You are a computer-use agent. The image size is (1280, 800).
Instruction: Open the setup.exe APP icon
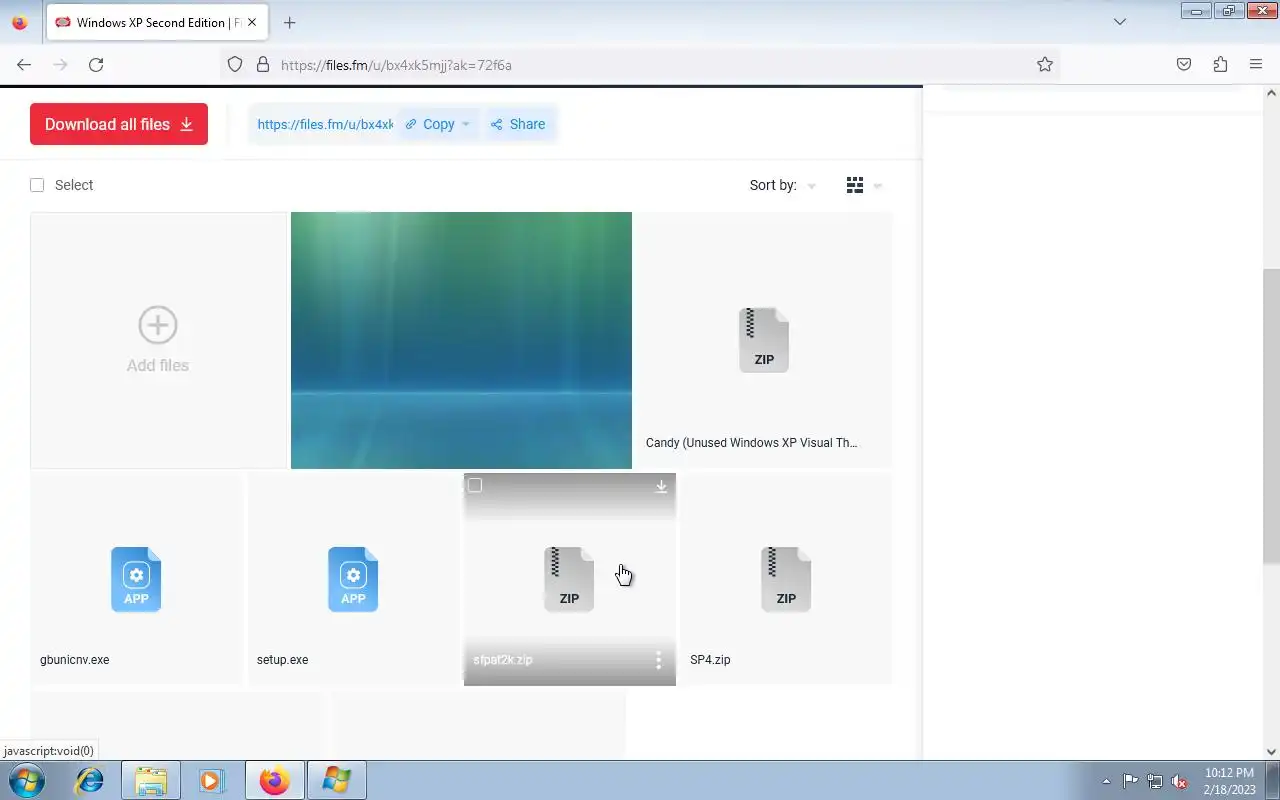point(353,579)
